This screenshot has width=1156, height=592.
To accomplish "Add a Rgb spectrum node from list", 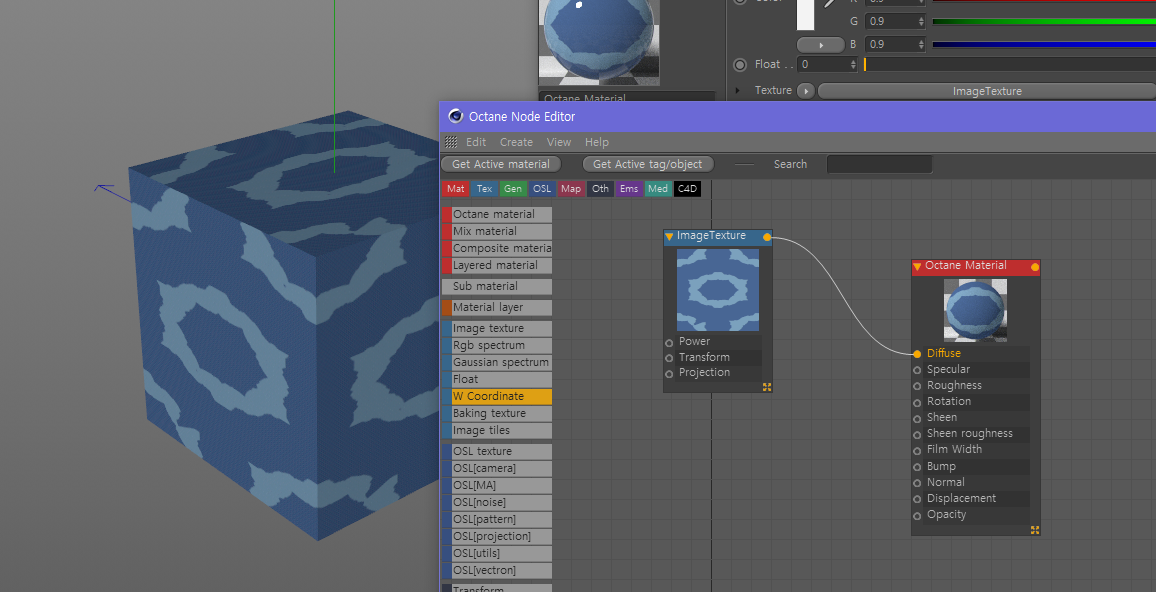I will (497, 346).
